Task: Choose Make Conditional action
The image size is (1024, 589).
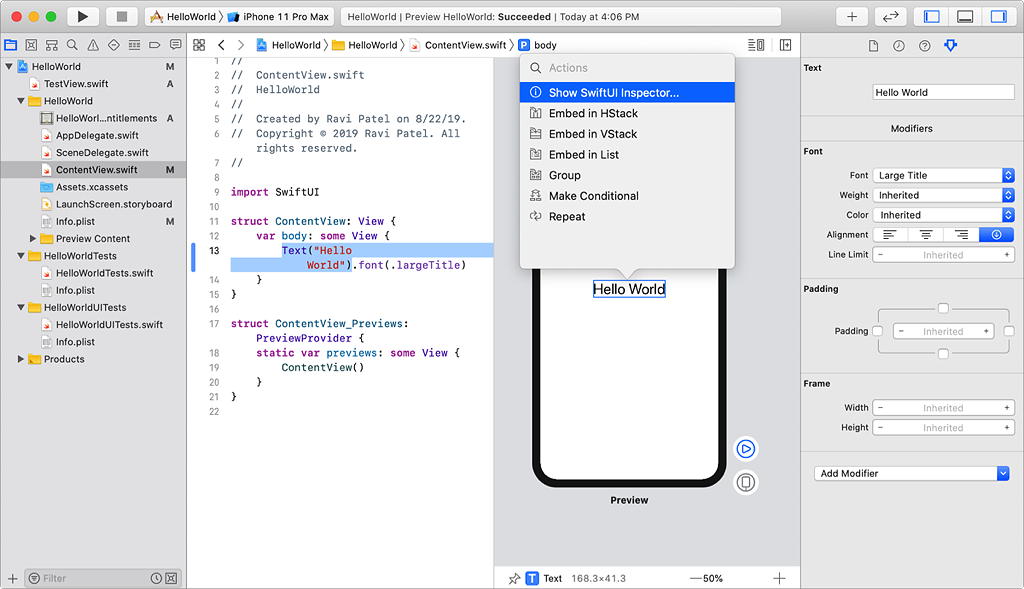Action: pyautogui.click(x=627, y=196)
